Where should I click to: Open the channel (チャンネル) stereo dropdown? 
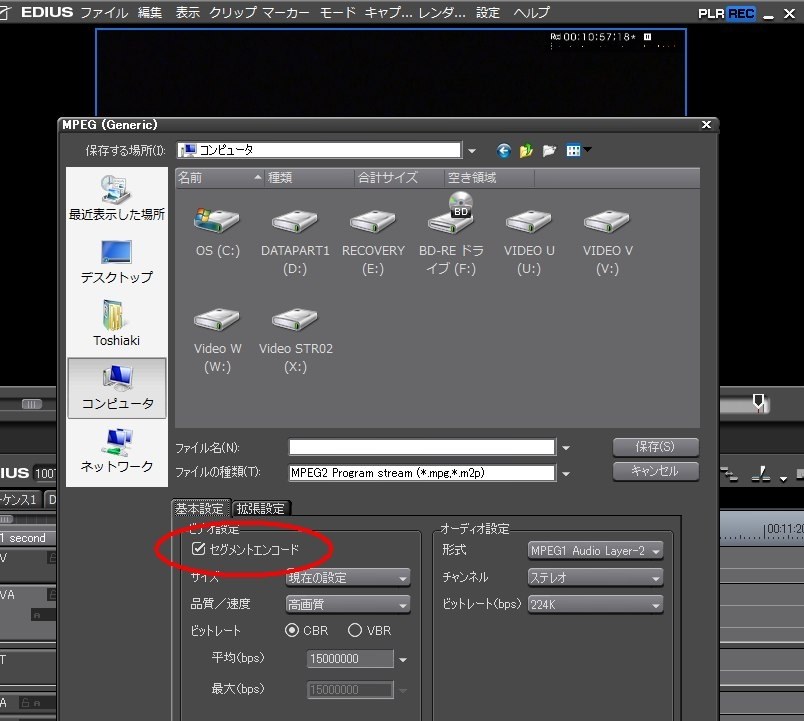click(595, 578)
